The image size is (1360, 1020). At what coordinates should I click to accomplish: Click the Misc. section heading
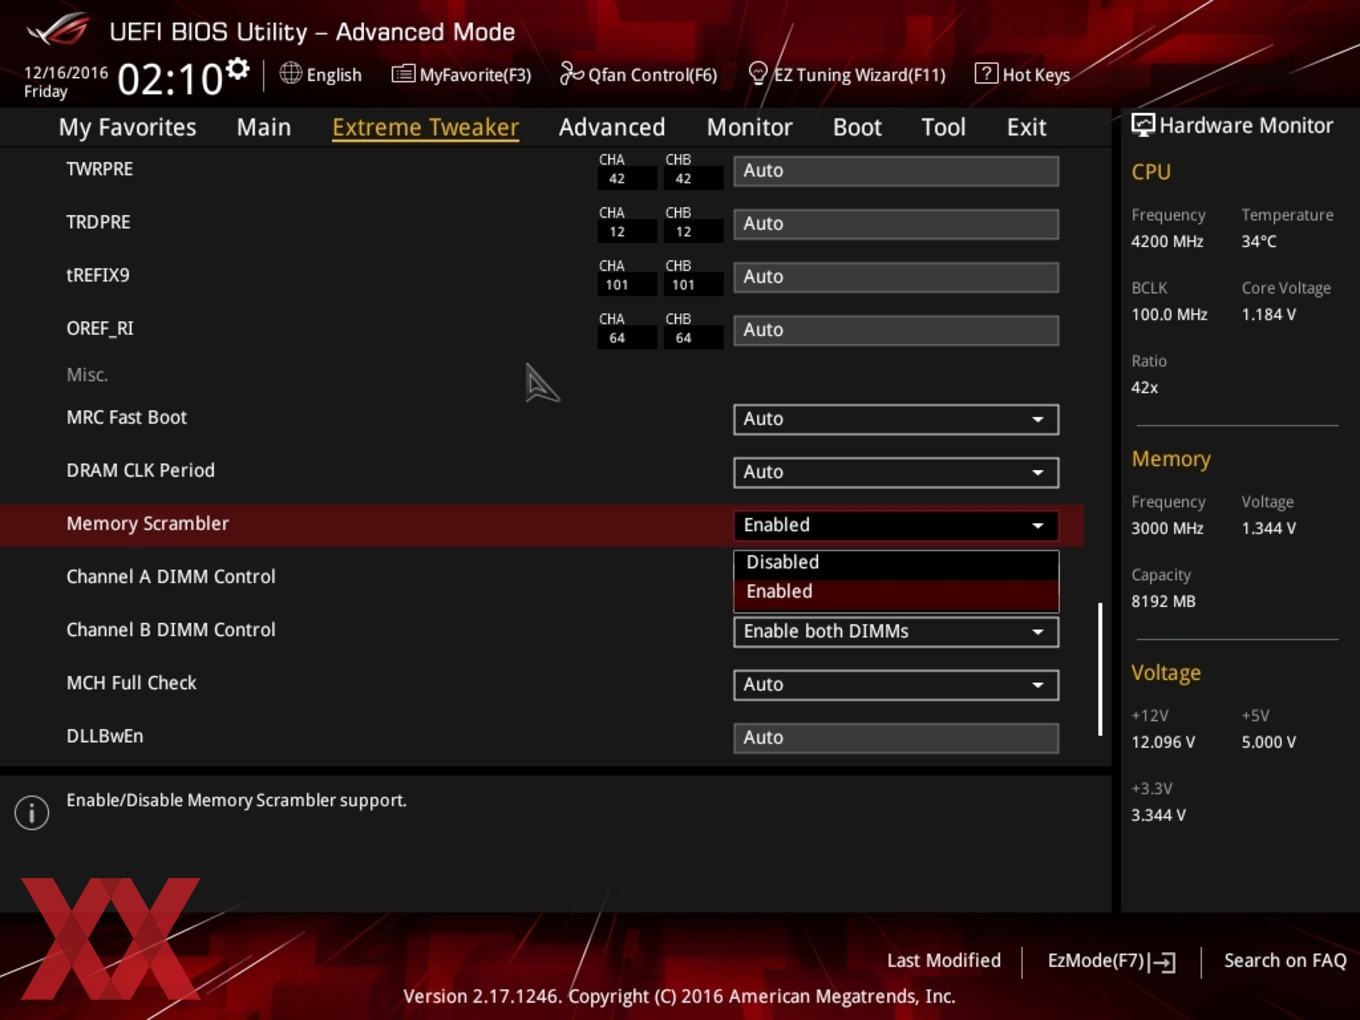87,375
